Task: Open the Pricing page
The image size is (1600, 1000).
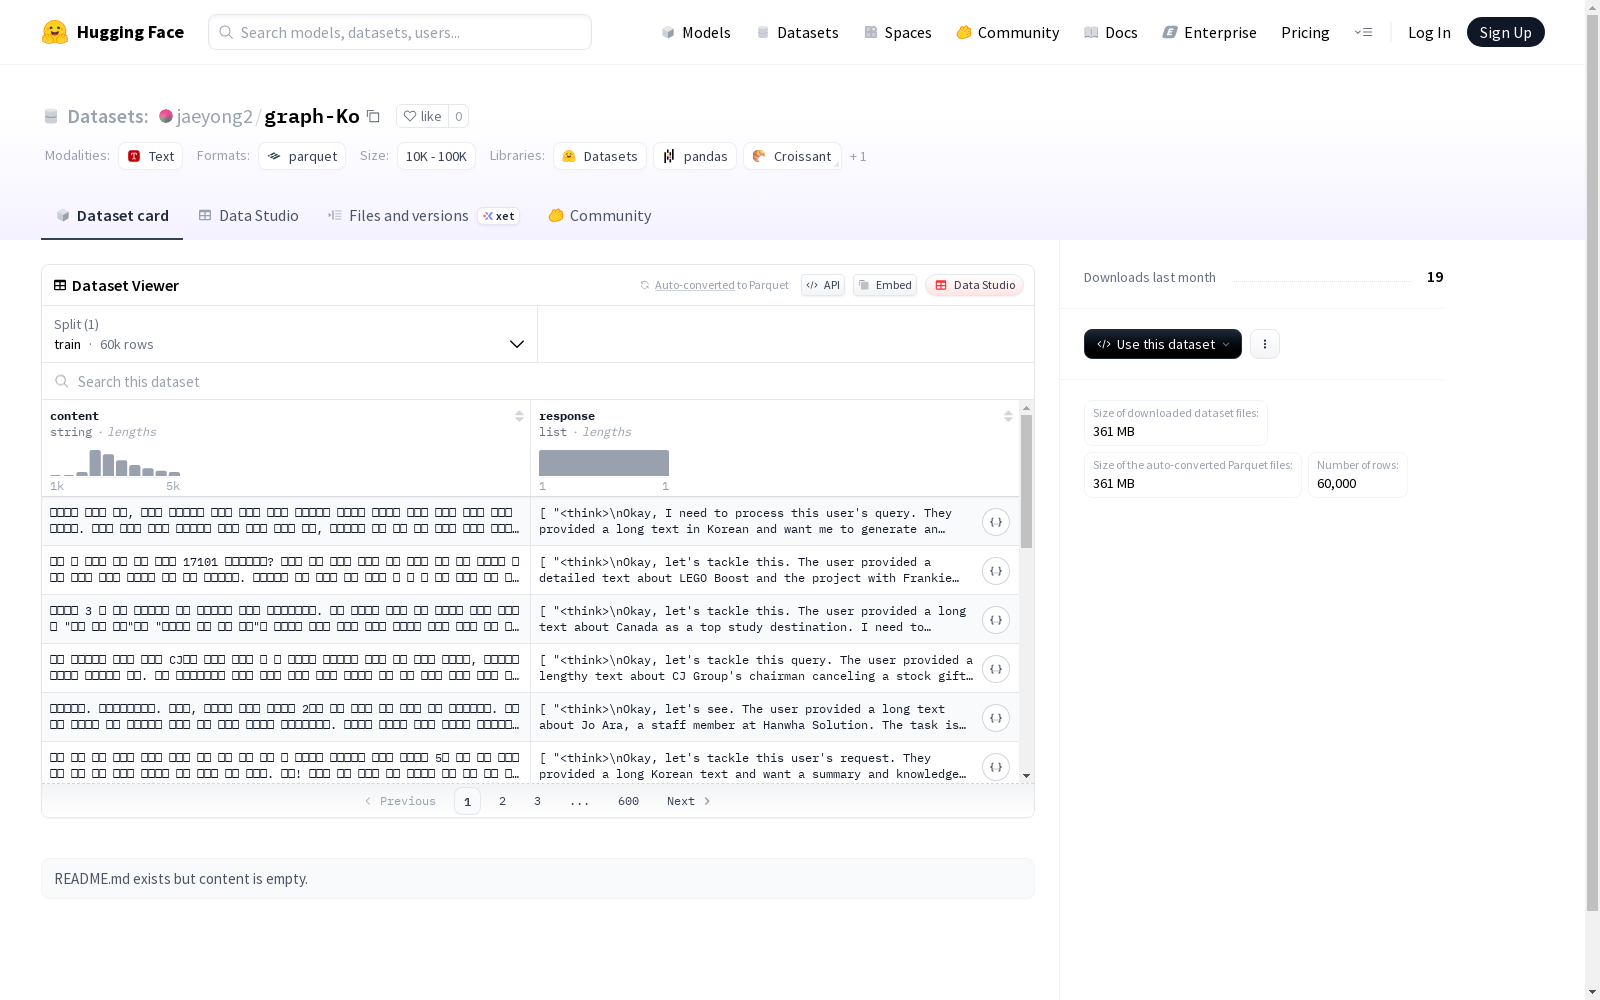Action: pyautogui.click(x=1305, y=32)
